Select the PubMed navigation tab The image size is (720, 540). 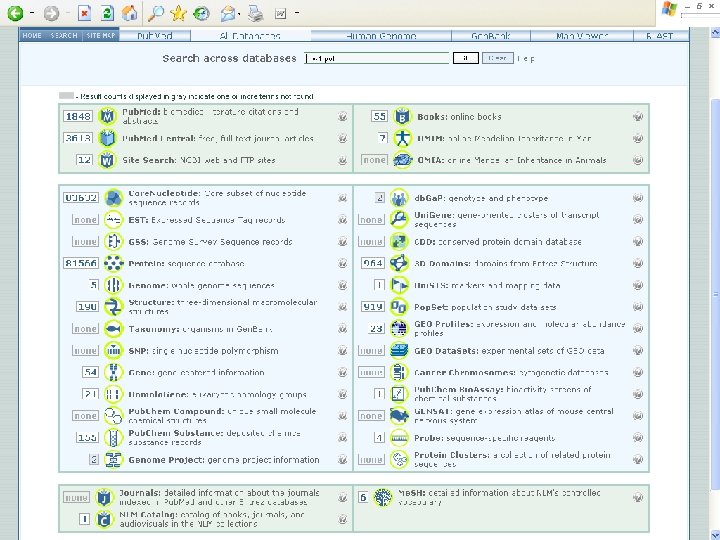tap(155, 35)
